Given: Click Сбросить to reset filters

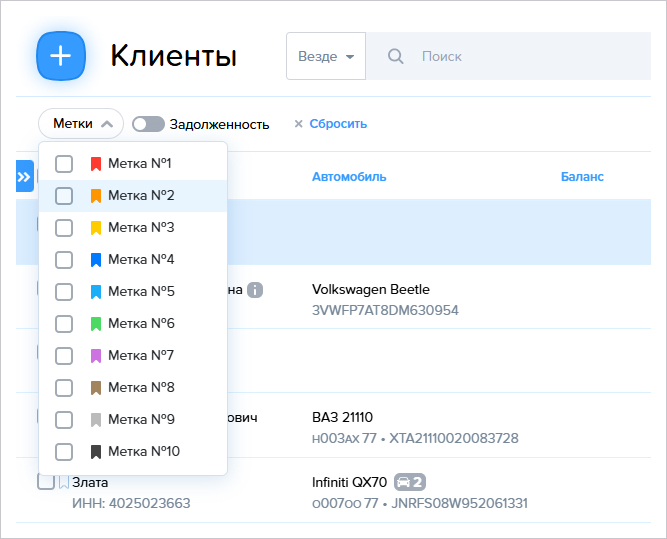Looking at the screenshot, I should click(338, 124).
